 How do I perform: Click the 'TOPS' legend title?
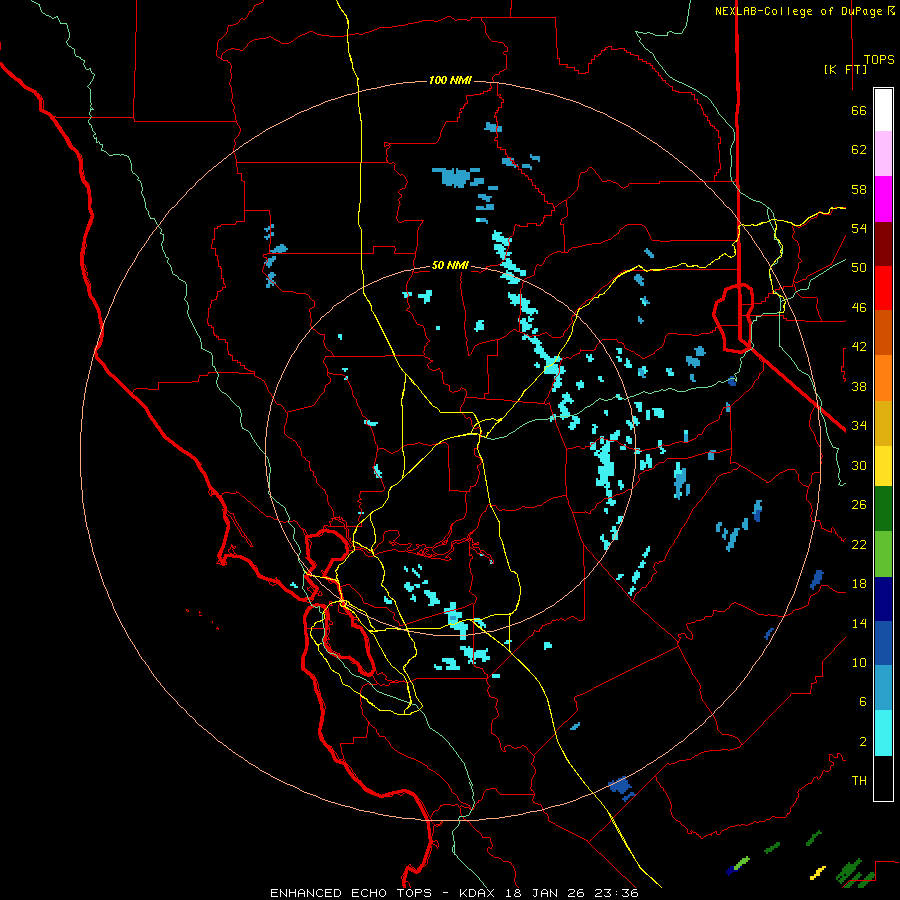pos(879,59)
